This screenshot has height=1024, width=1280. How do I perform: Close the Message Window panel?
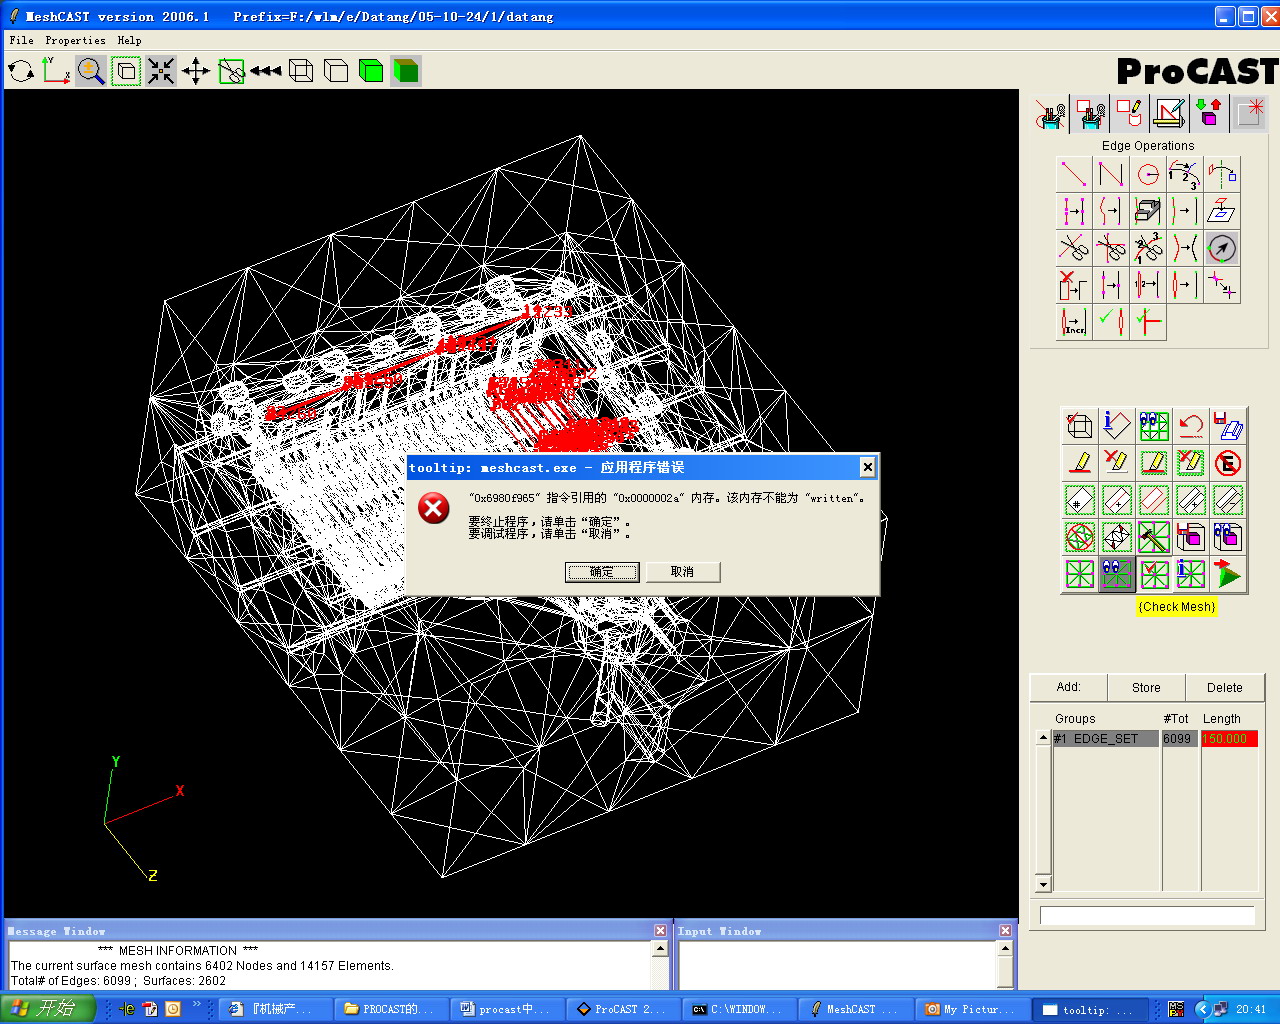point(660,931)
